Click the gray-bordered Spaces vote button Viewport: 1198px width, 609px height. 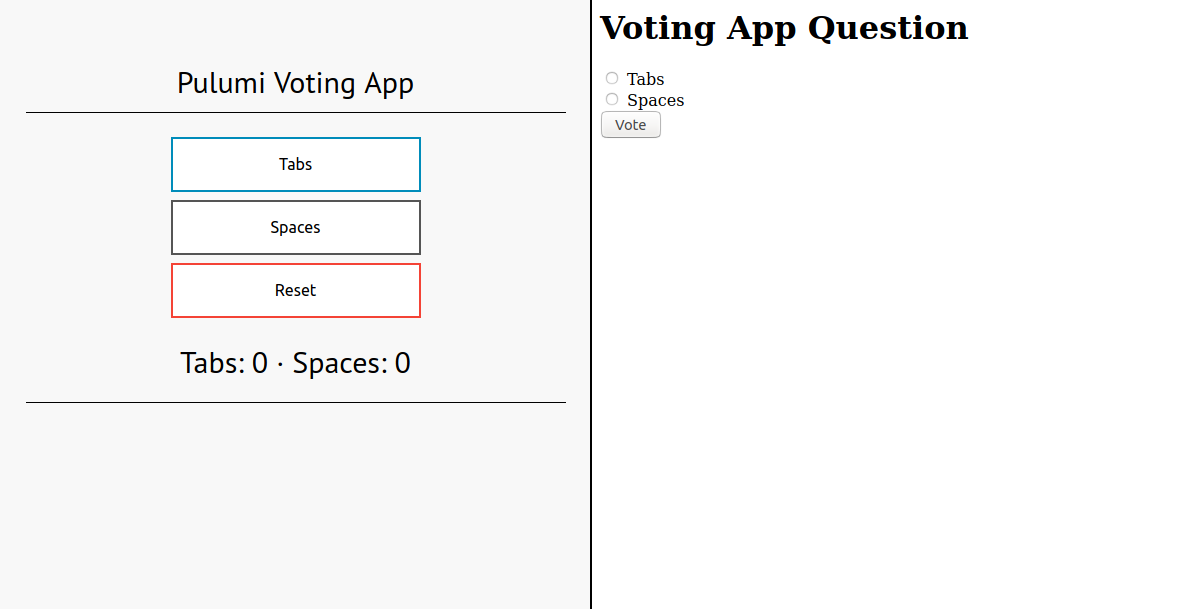(296, 228)
